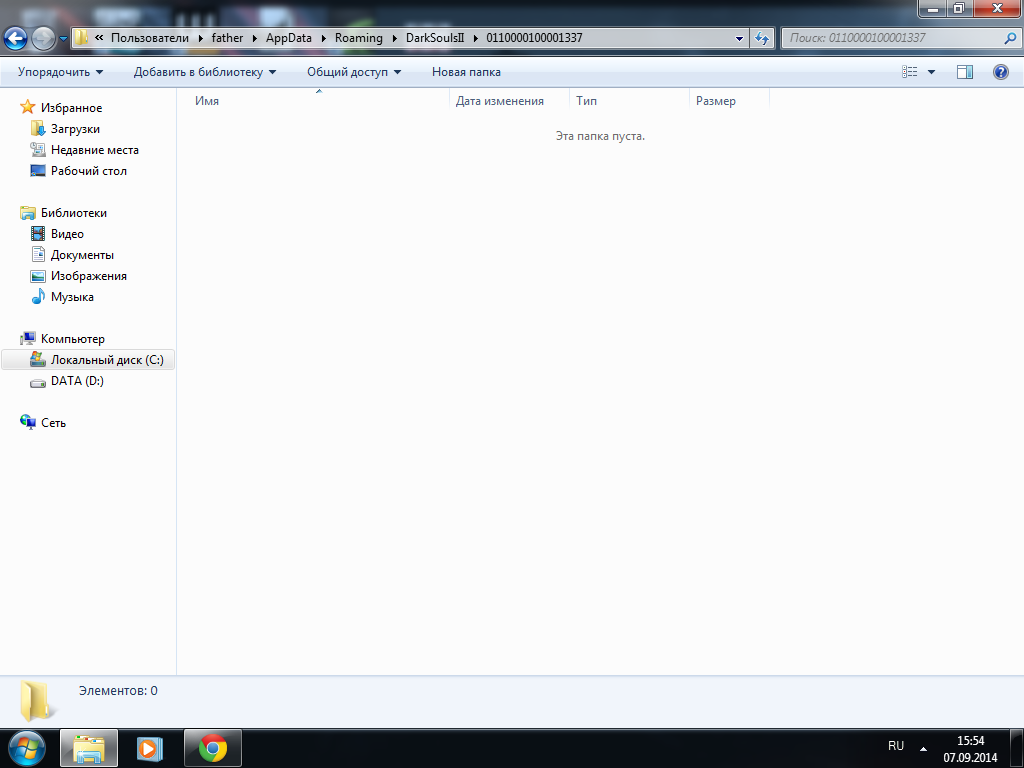Open the Упорядочить menu
The height and width of the screenshot is (768, 1024).
[60, 72]
